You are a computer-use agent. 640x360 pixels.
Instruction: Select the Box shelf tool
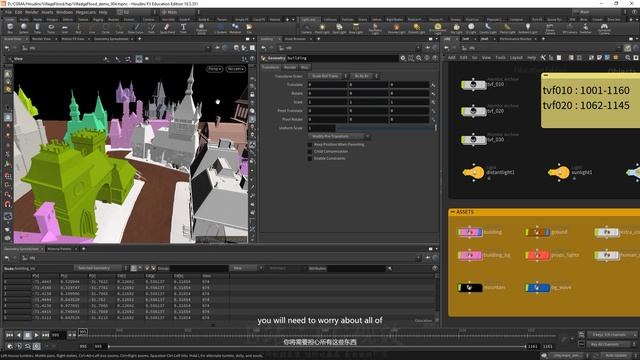click(x=10, y=28)
